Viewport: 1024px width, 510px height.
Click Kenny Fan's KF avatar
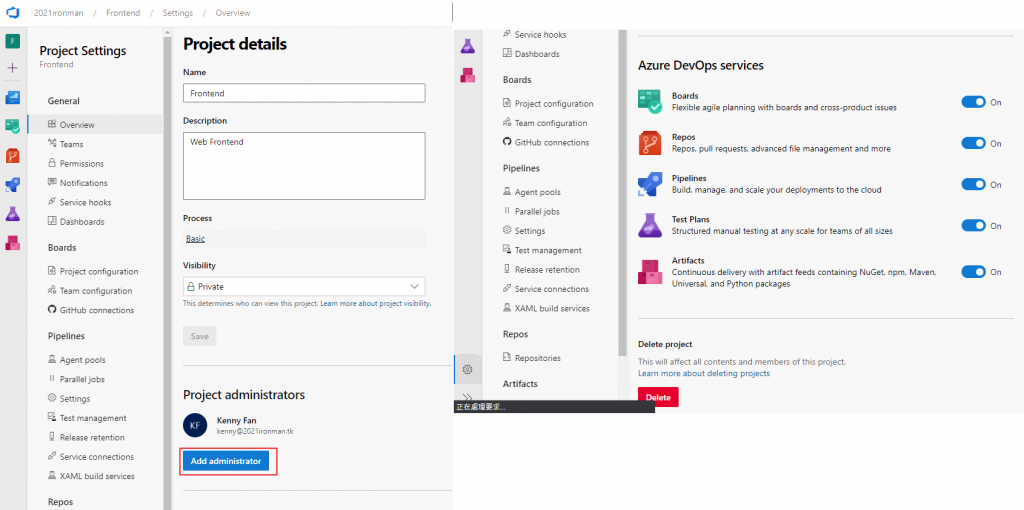click(x=195, y=425)
